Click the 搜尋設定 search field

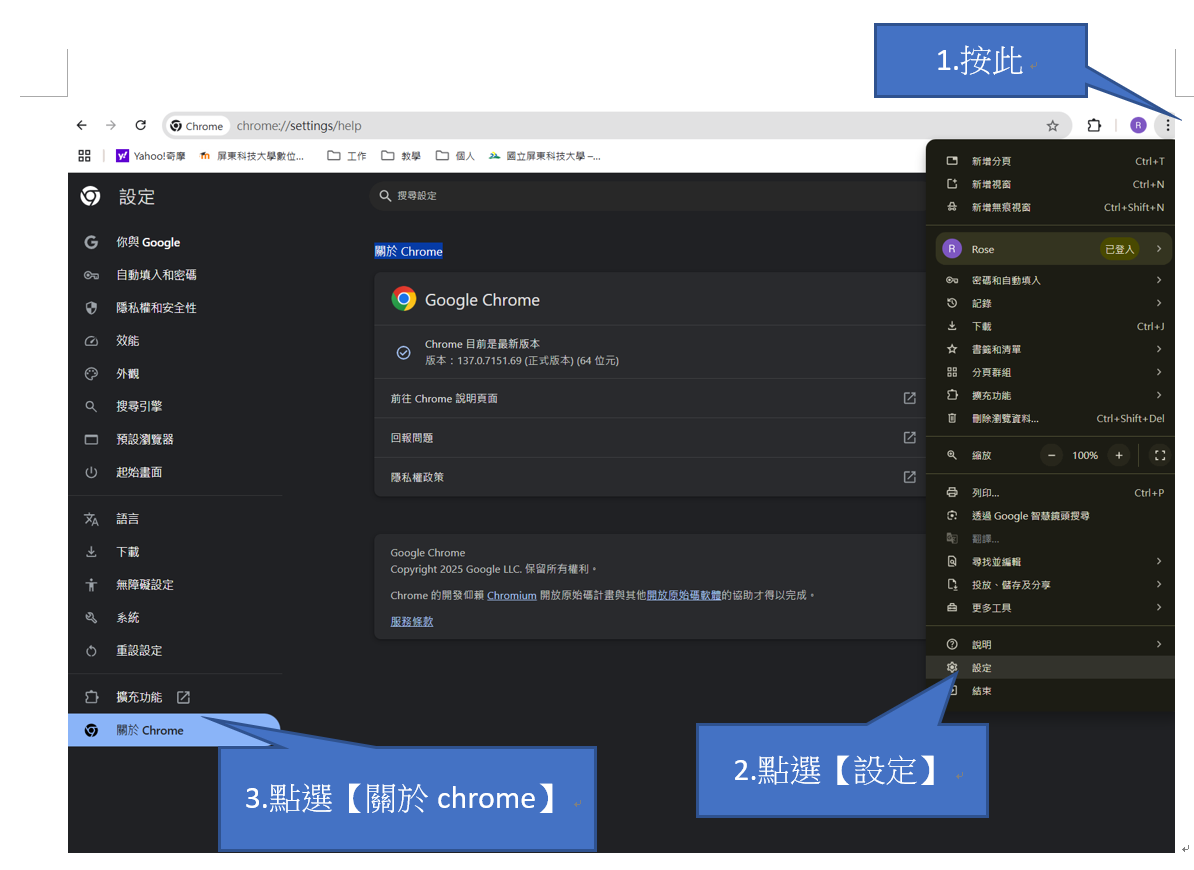[x=647, y=196]
